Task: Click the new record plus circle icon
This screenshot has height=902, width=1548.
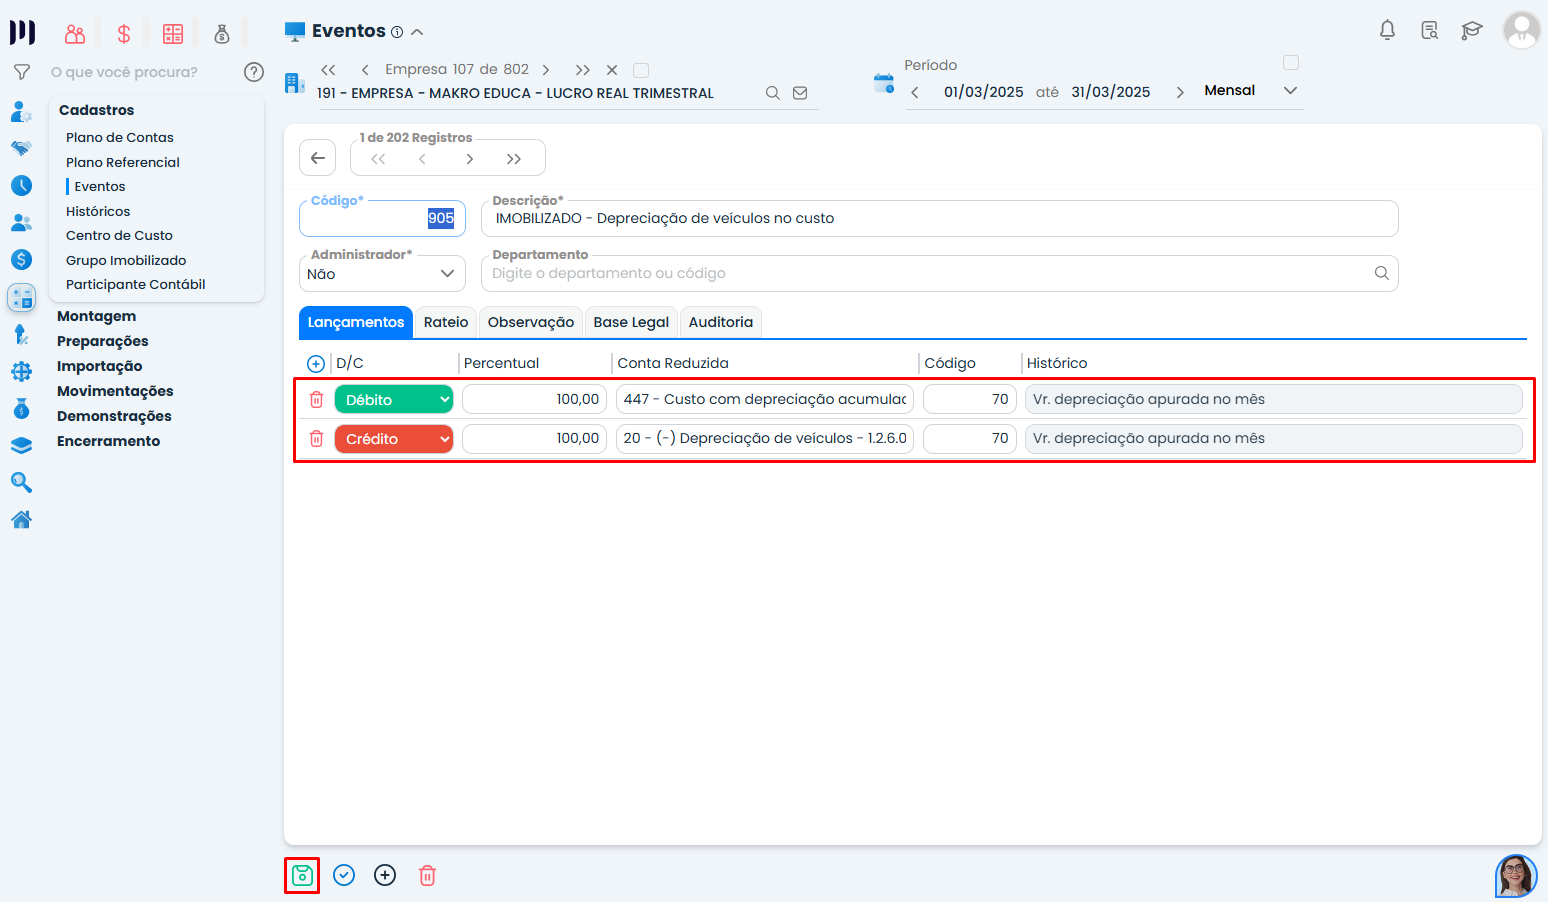Action: 385,876
